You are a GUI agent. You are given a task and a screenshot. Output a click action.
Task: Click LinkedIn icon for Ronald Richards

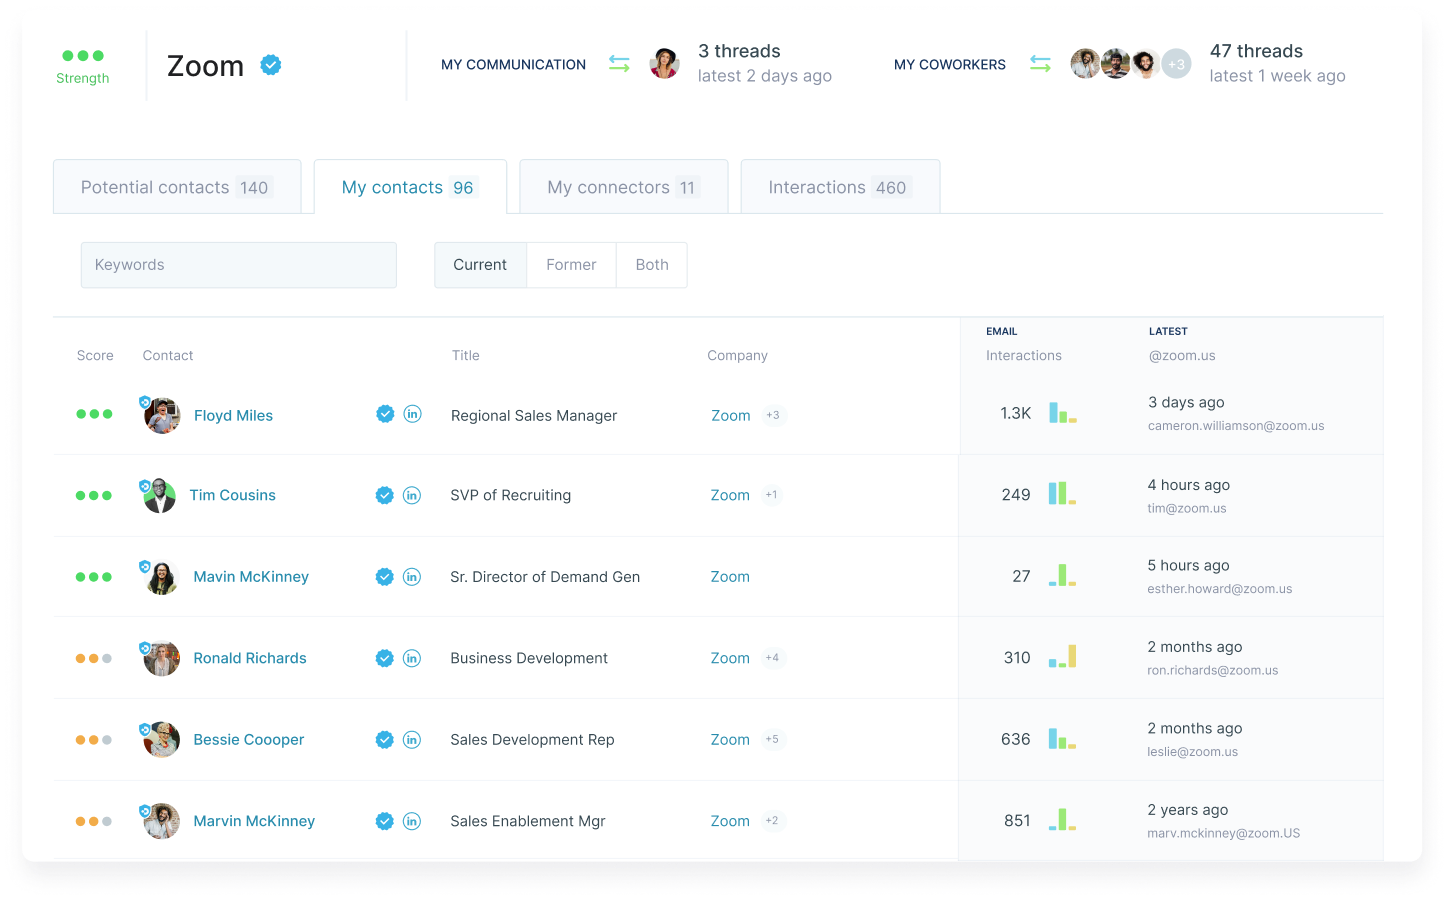[412, 658]
